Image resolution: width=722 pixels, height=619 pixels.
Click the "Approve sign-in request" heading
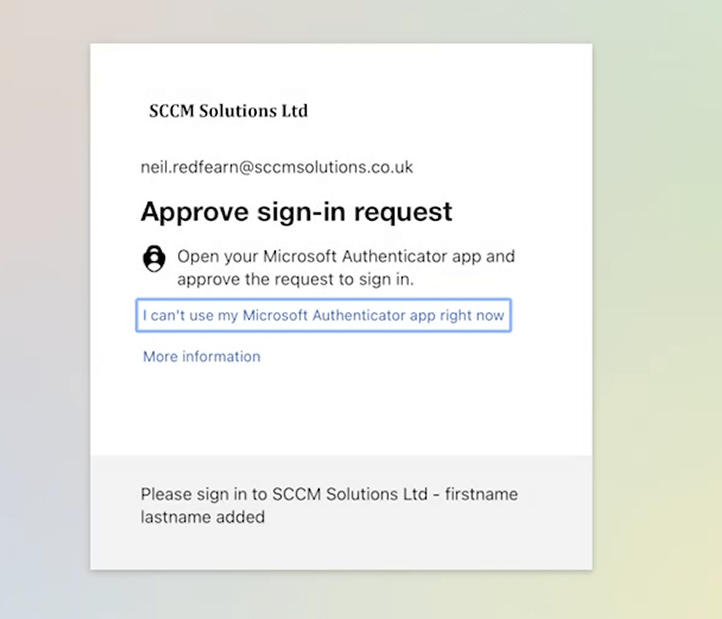[x=296, y=212]
